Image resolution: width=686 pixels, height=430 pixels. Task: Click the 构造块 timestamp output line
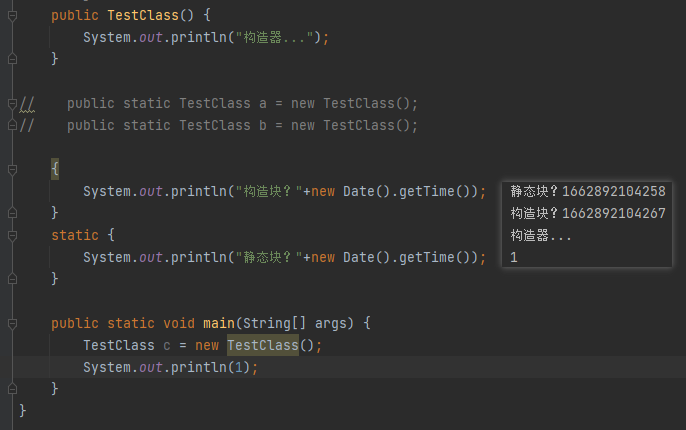(x=587, y=213)
